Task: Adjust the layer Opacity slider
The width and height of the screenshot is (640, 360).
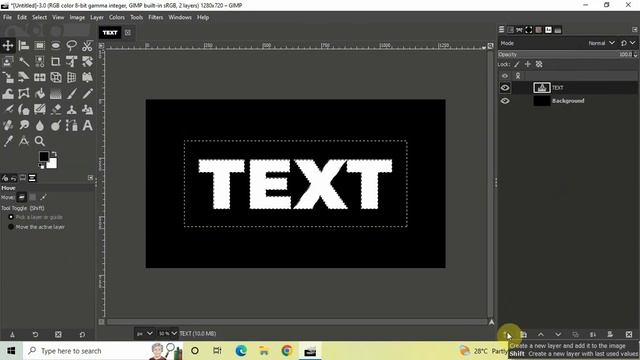Action: pyautogui.click(x=565, y=54)
